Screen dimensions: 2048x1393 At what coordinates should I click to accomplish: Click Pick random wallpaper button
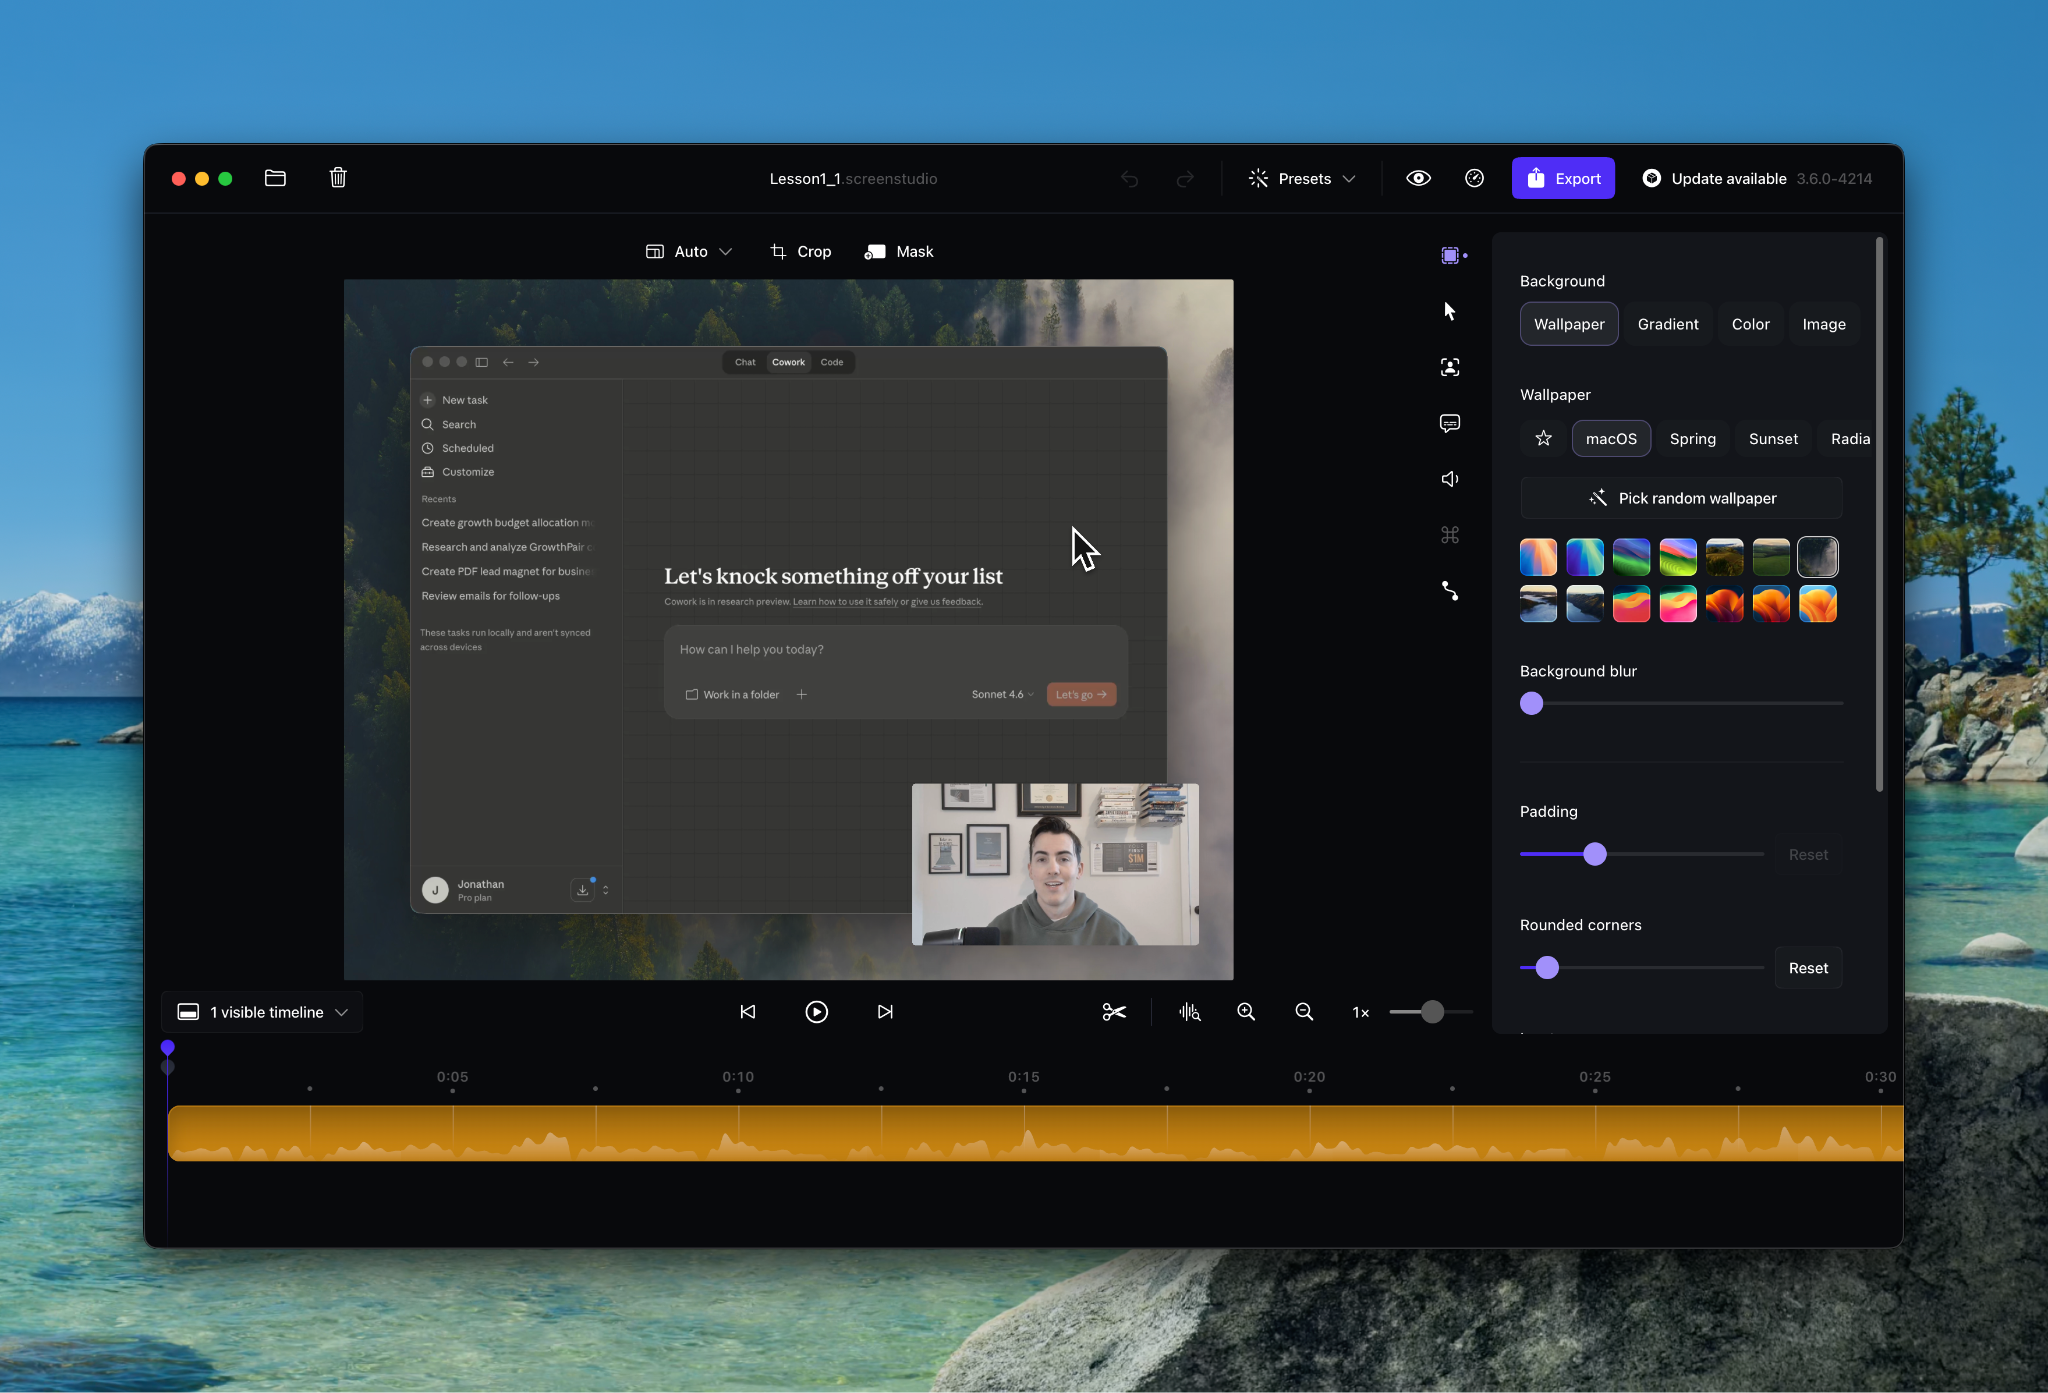[x=1681, y=498]
